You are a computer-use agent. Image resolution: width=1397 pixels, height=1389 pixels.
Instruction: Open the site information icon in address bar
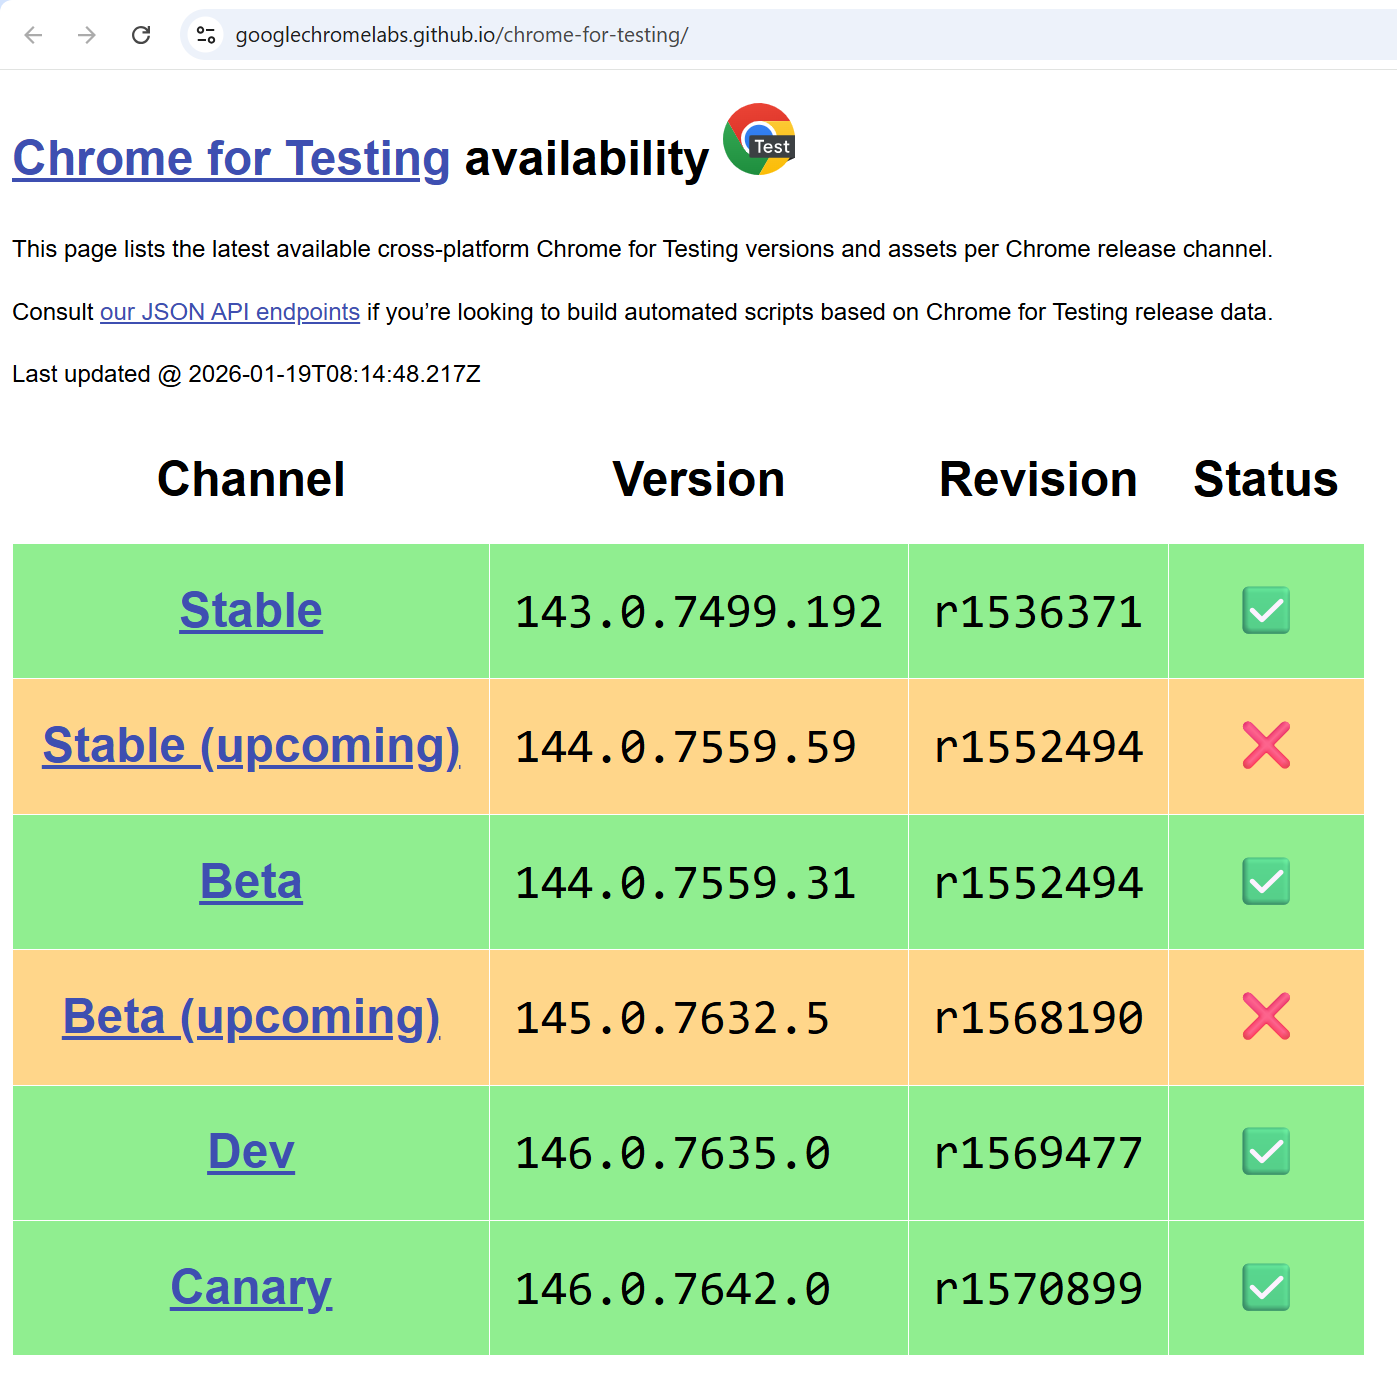(x=206, y=35)
